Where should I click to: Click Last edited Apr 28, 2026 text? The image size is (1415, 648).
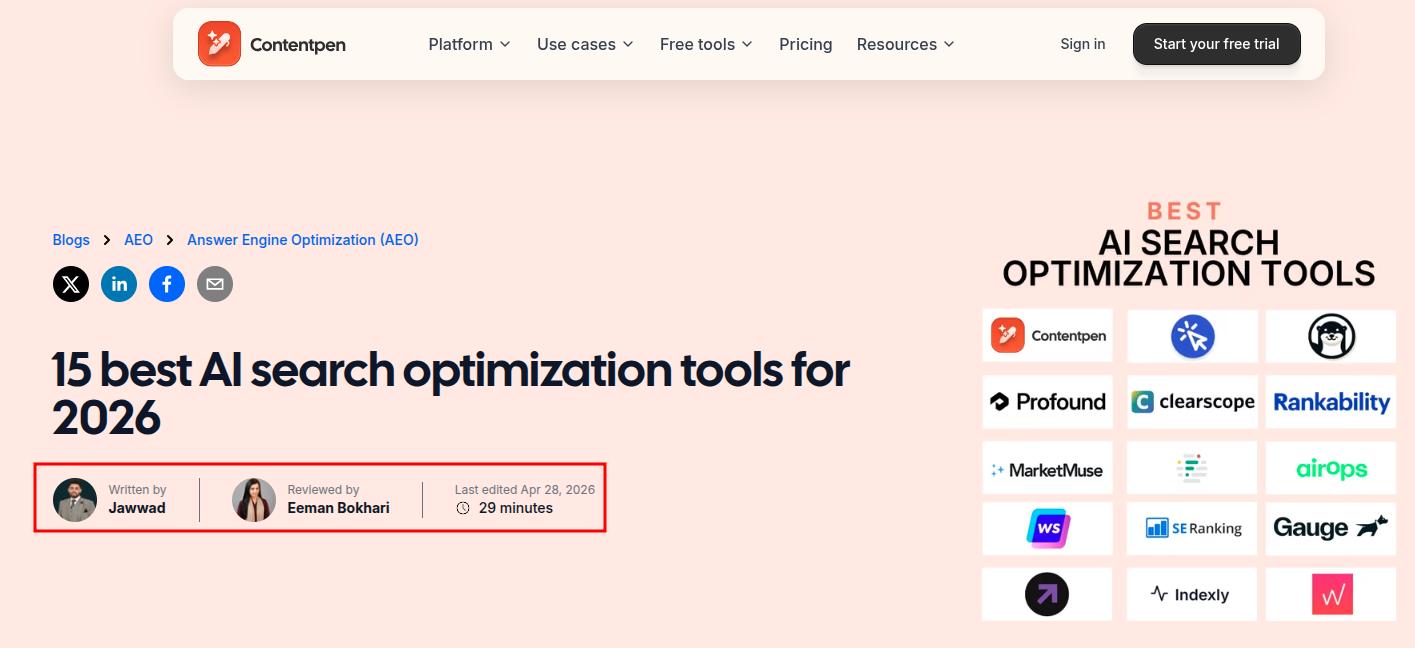pos(525,490)
